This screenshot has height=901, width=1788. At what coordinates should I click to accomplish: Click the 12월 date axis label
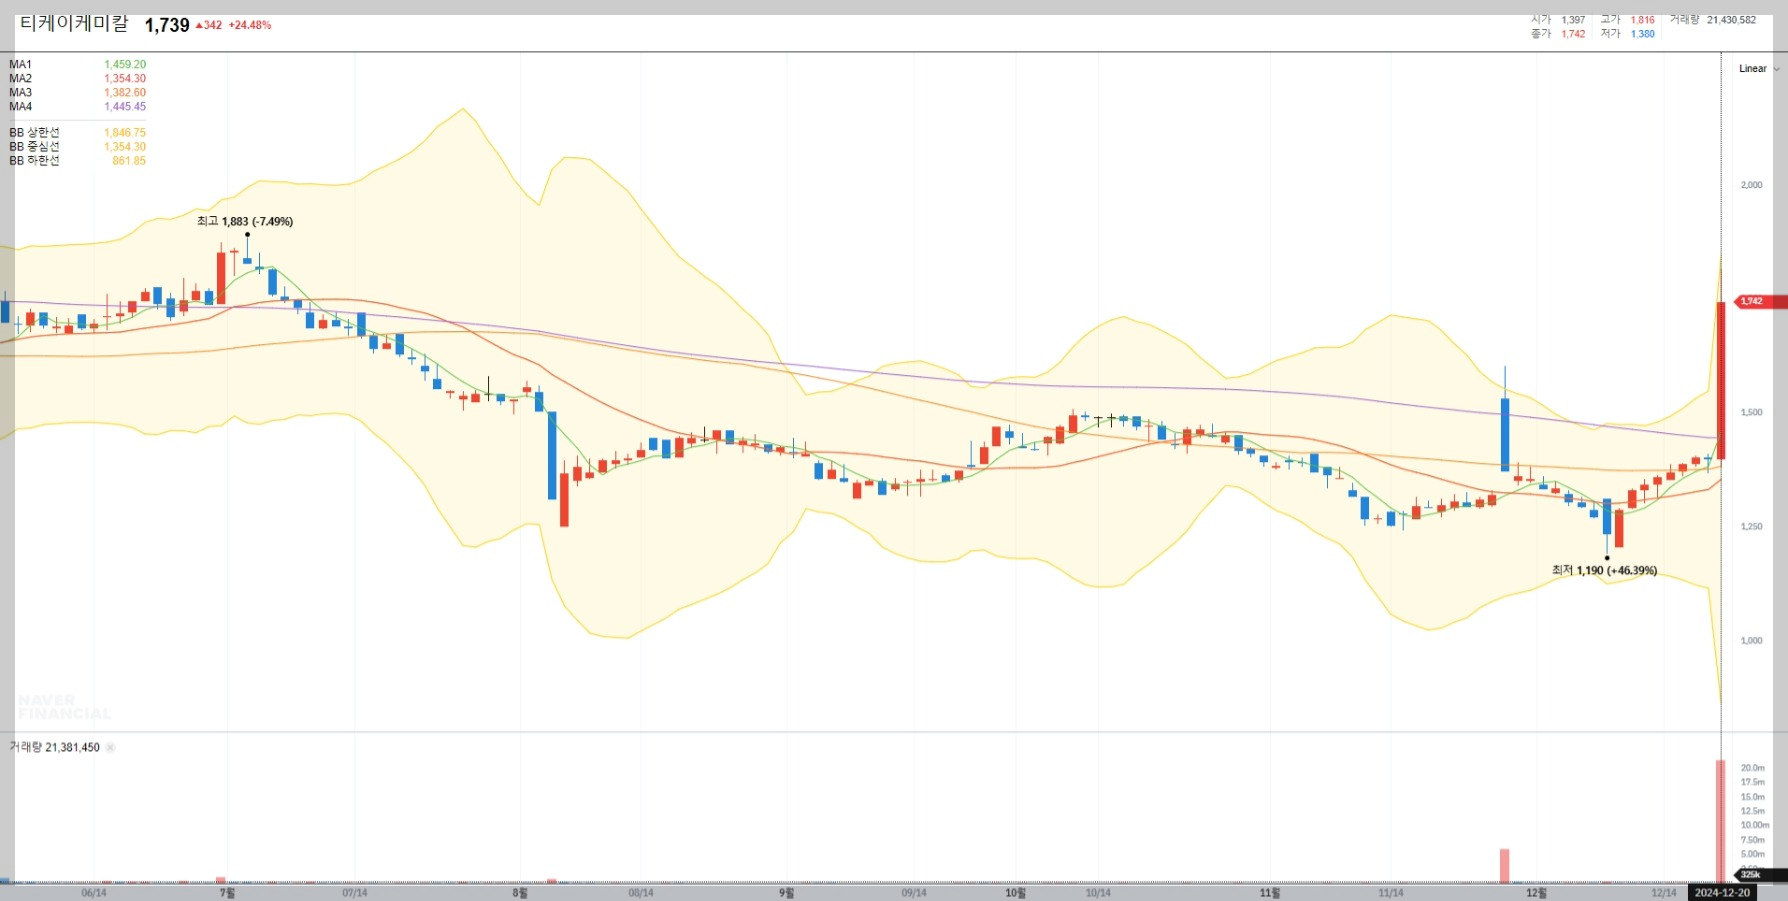click(1537, 893)
